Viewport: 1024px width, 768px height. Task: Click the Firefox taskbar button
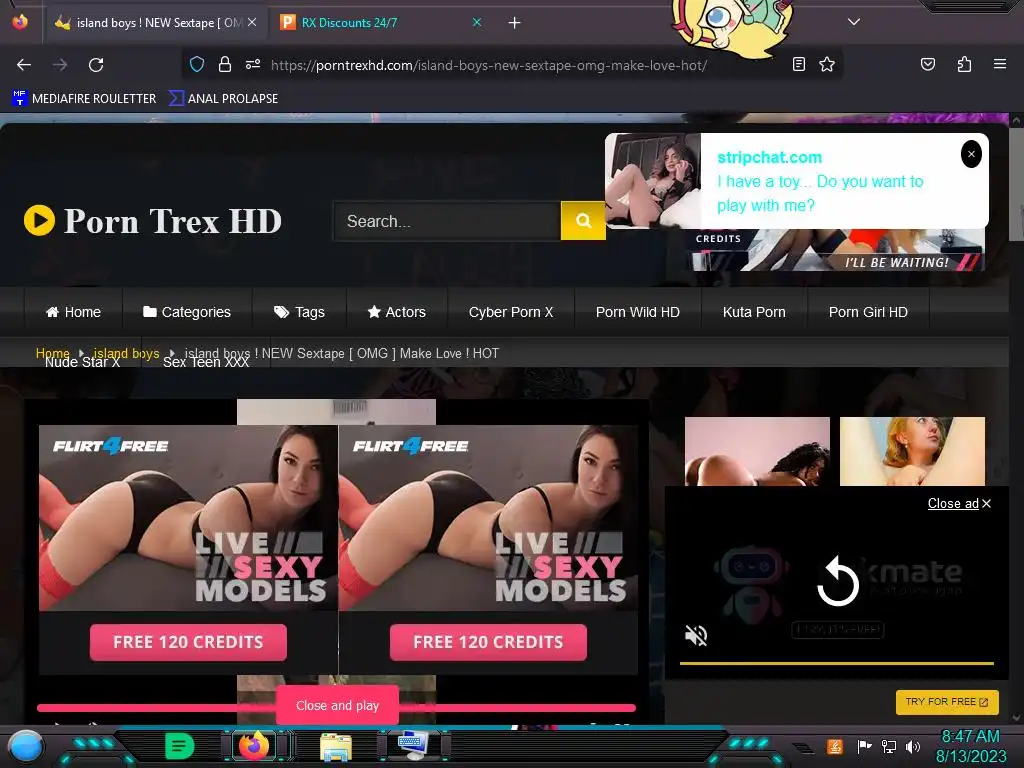[x=254, y=746]
